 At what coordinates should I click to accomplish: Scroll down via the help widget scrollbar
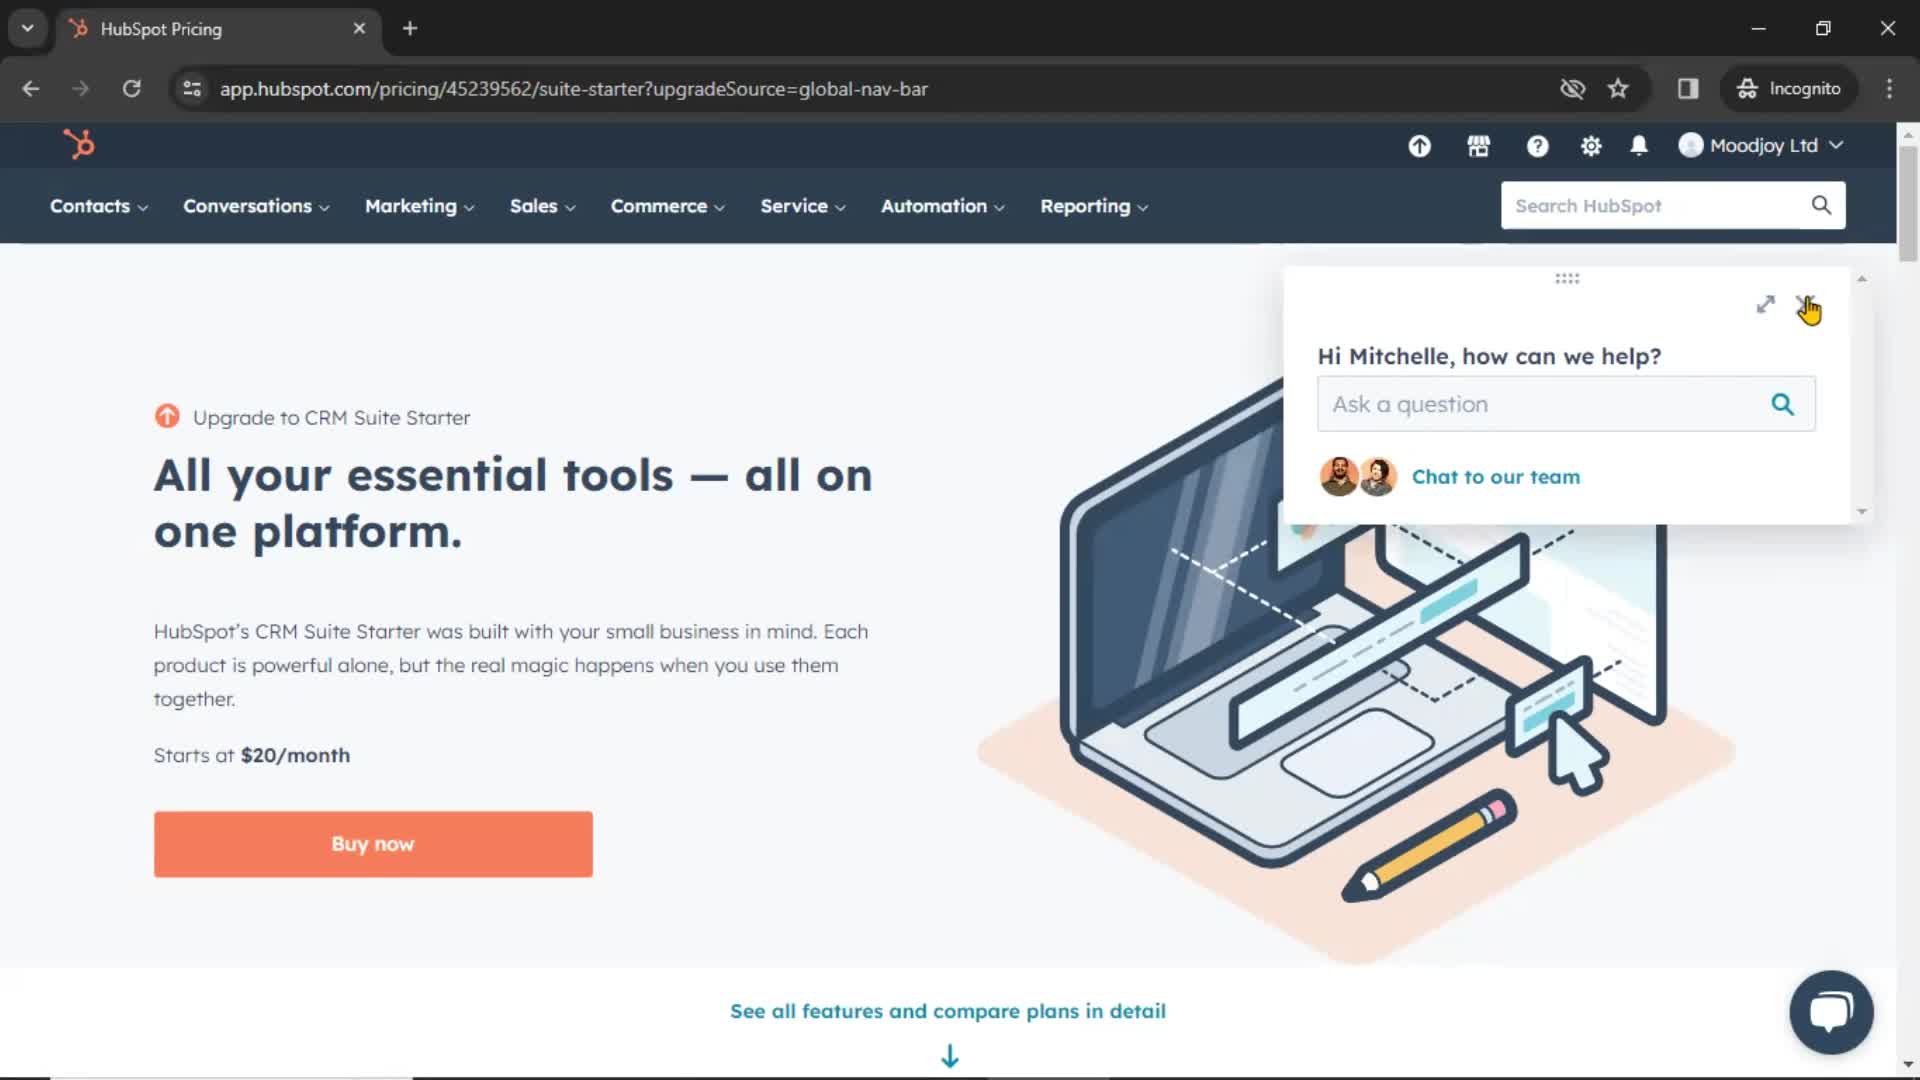pos(1861,512)
